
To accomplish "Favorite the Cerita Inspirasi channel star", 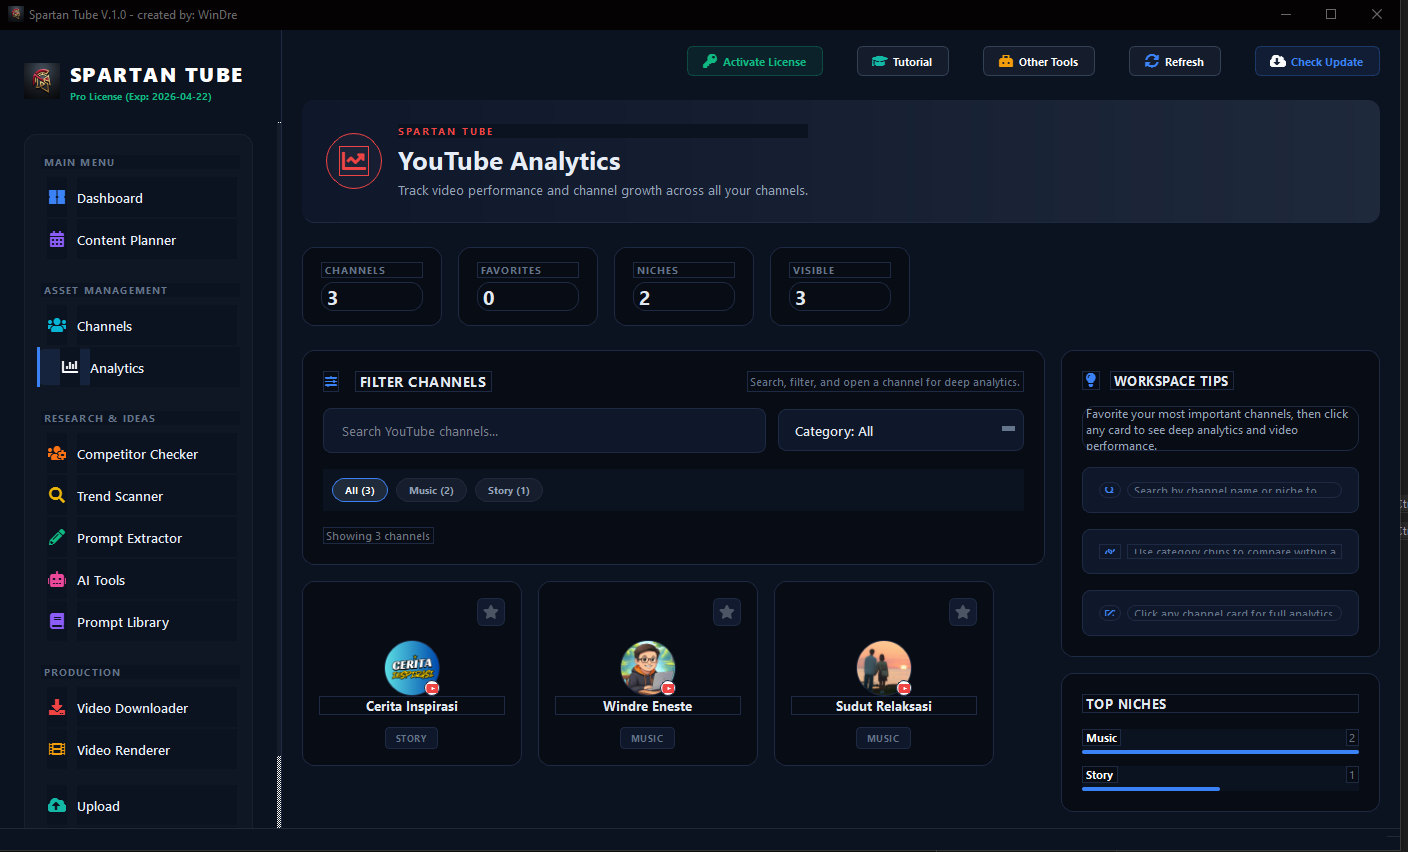I will (490, 611).
